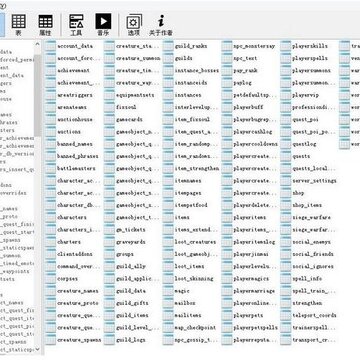Select the items table icon
Screen dimensions: 360x360
pos(168,217)
